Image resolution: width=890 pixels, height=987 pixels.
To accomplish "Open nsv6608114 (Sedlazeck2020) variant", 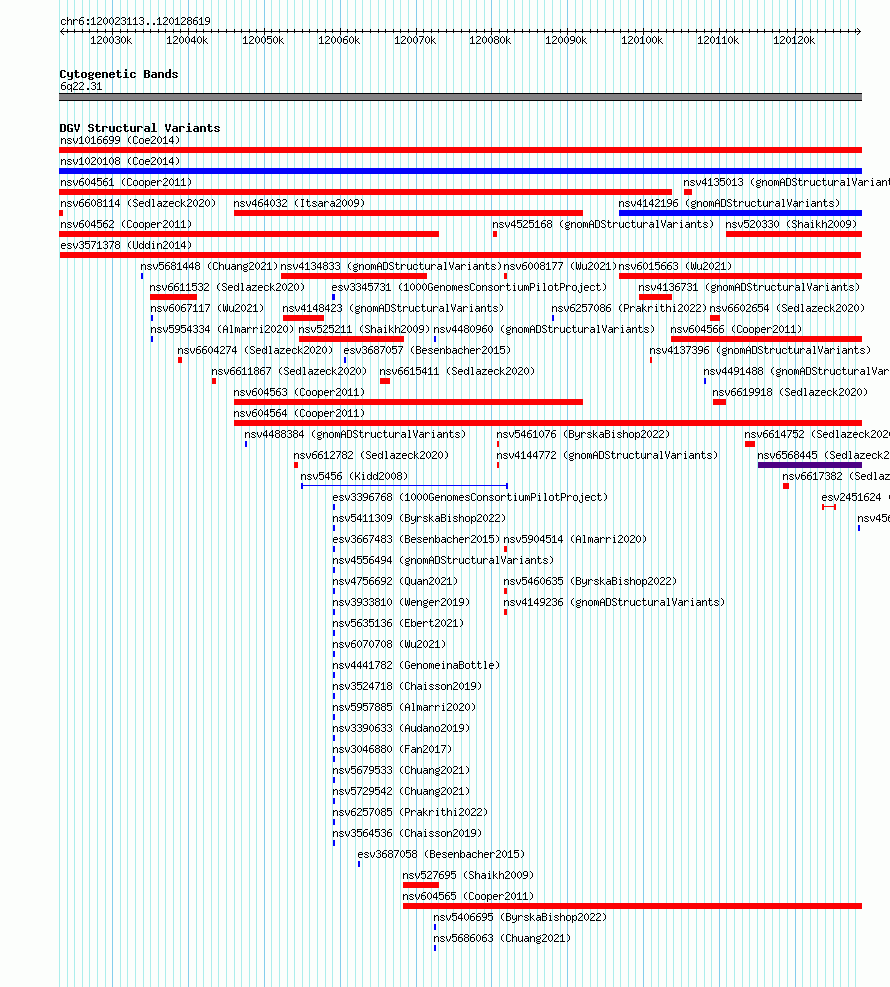I will pyautogui.click(x=138, y=203).
